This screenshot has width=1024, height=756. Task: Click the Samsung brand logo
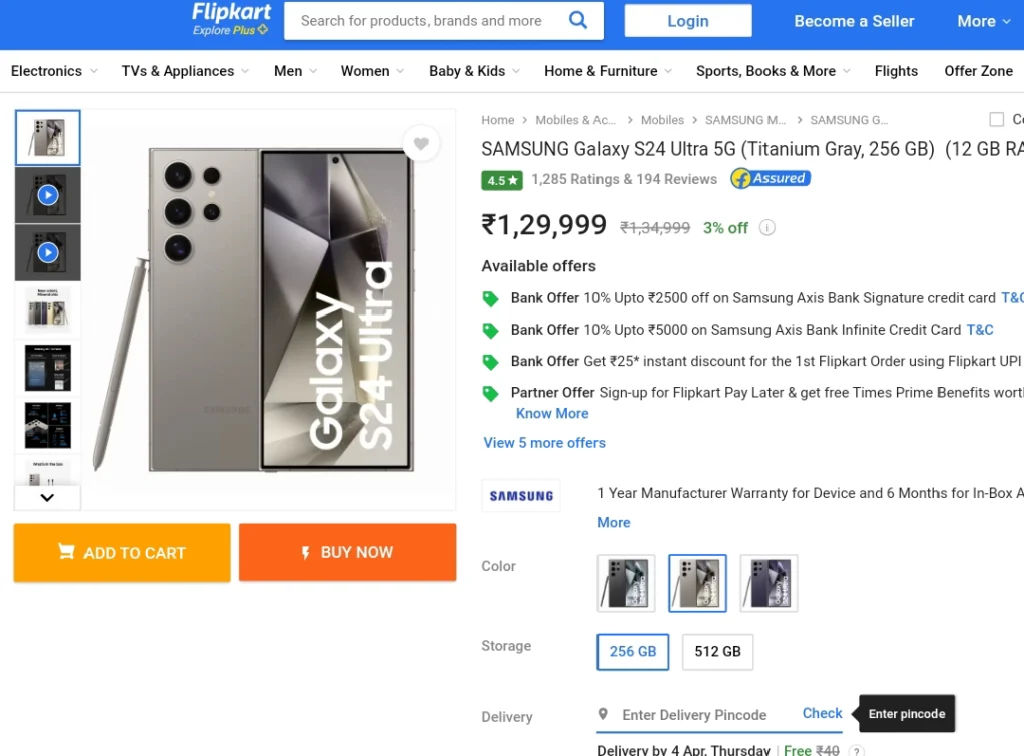(521, 496)
